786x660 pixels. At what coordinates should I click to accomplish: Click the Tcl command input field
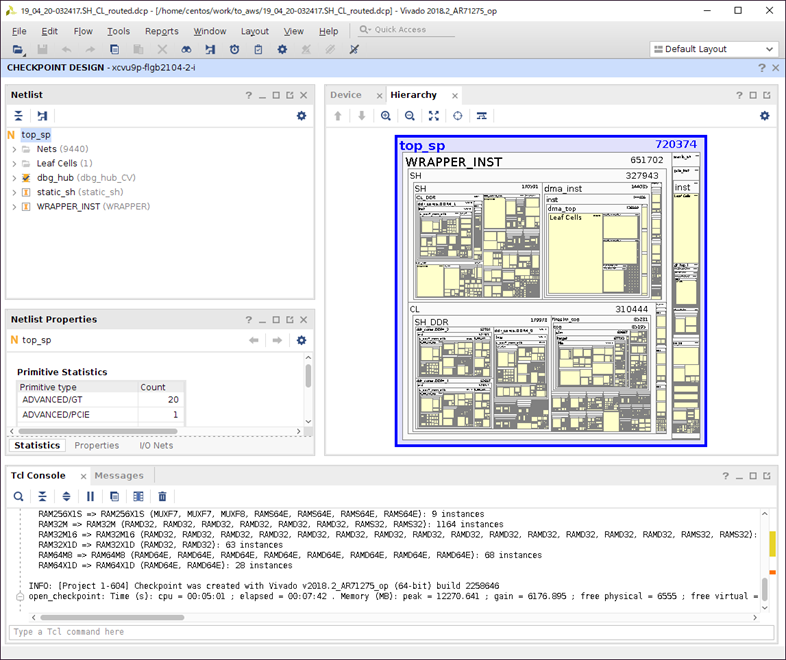[x=391, y=632]
